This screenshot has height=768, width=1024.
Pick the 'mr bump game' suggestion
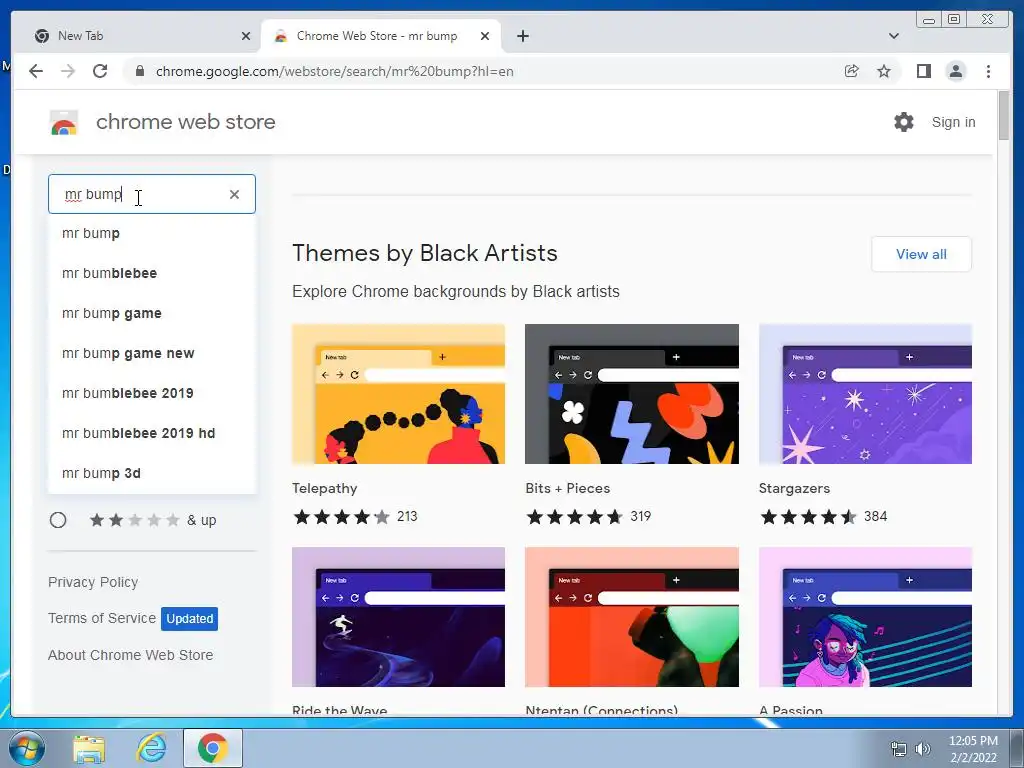(x=152, y=313)
